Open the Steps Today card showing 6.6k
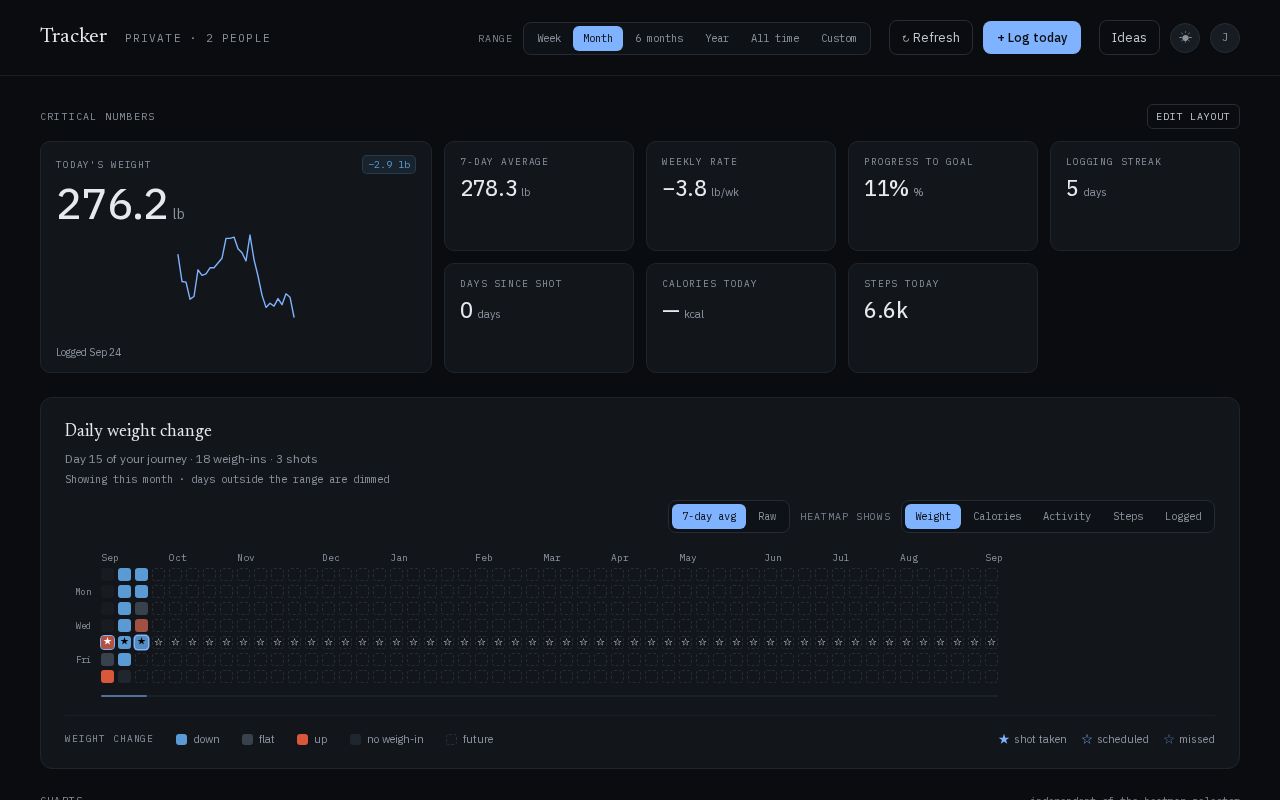The height and width of the screenshot is (800, 1280). coord(943,318)
